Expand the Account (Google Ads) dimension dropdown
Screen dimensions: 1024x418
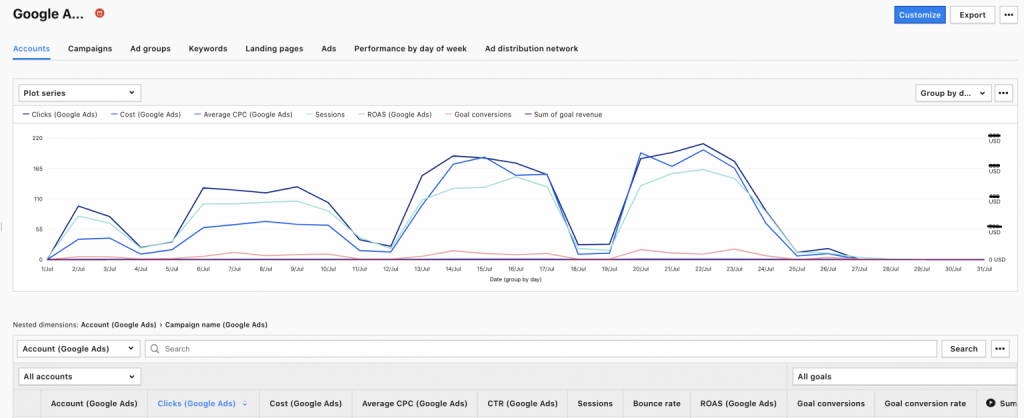tap(80, 349)
